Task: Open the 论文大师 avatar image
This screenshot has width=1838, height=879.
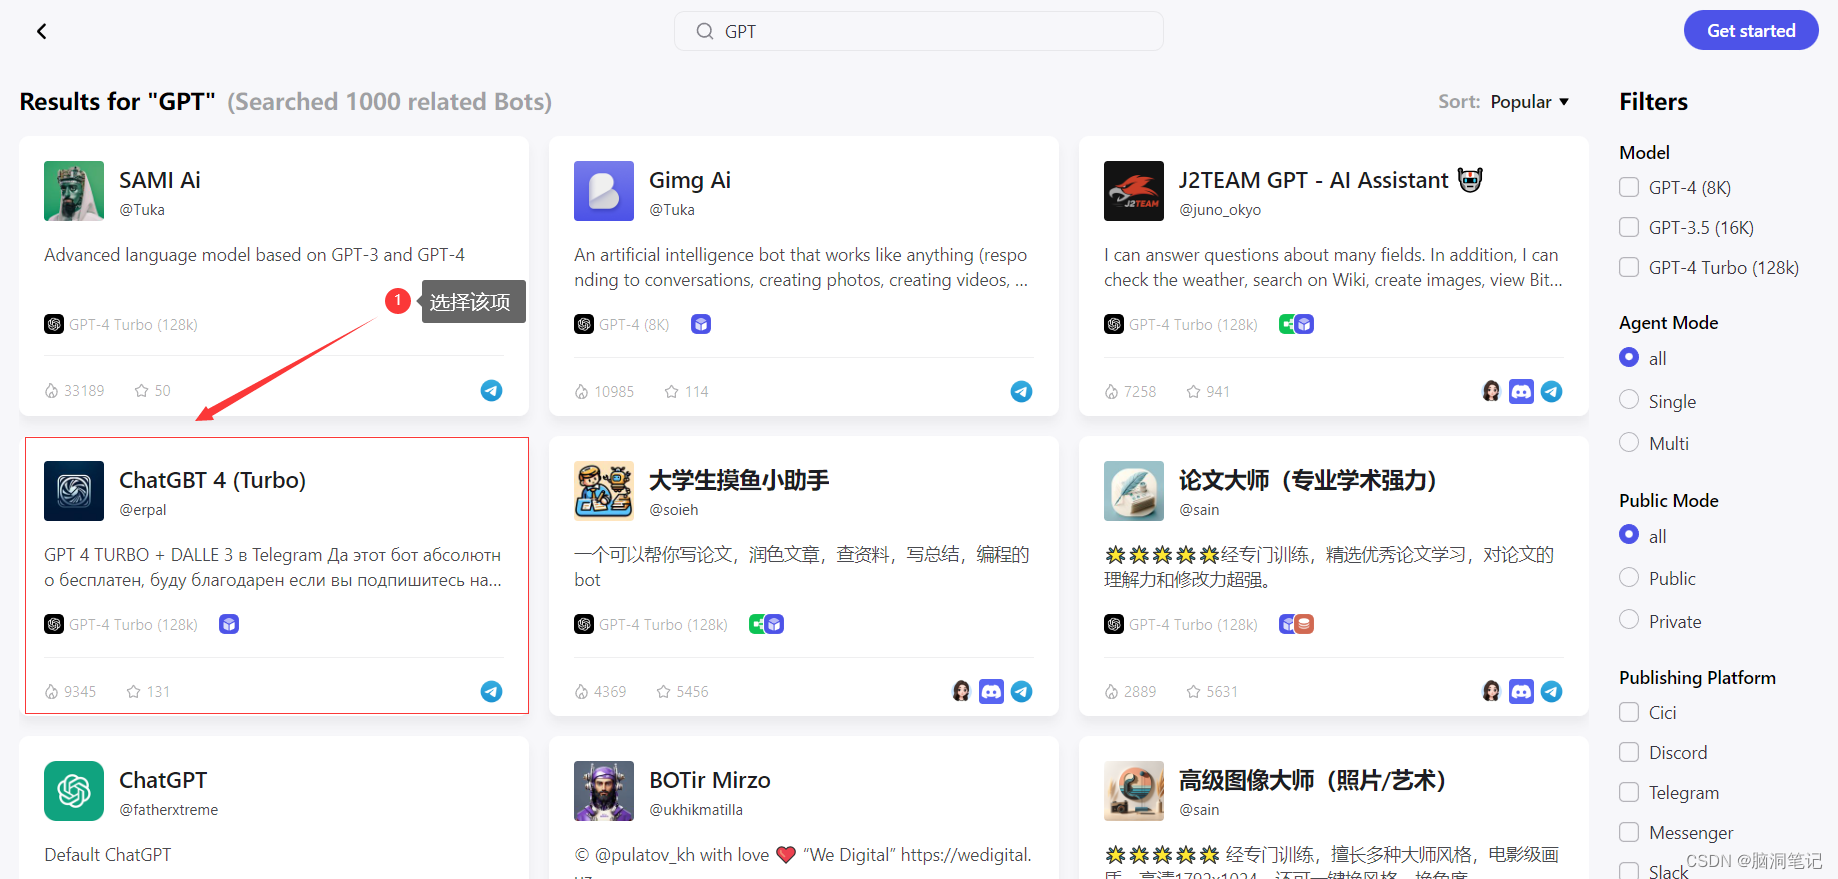Action: (x=1134, y=491)
